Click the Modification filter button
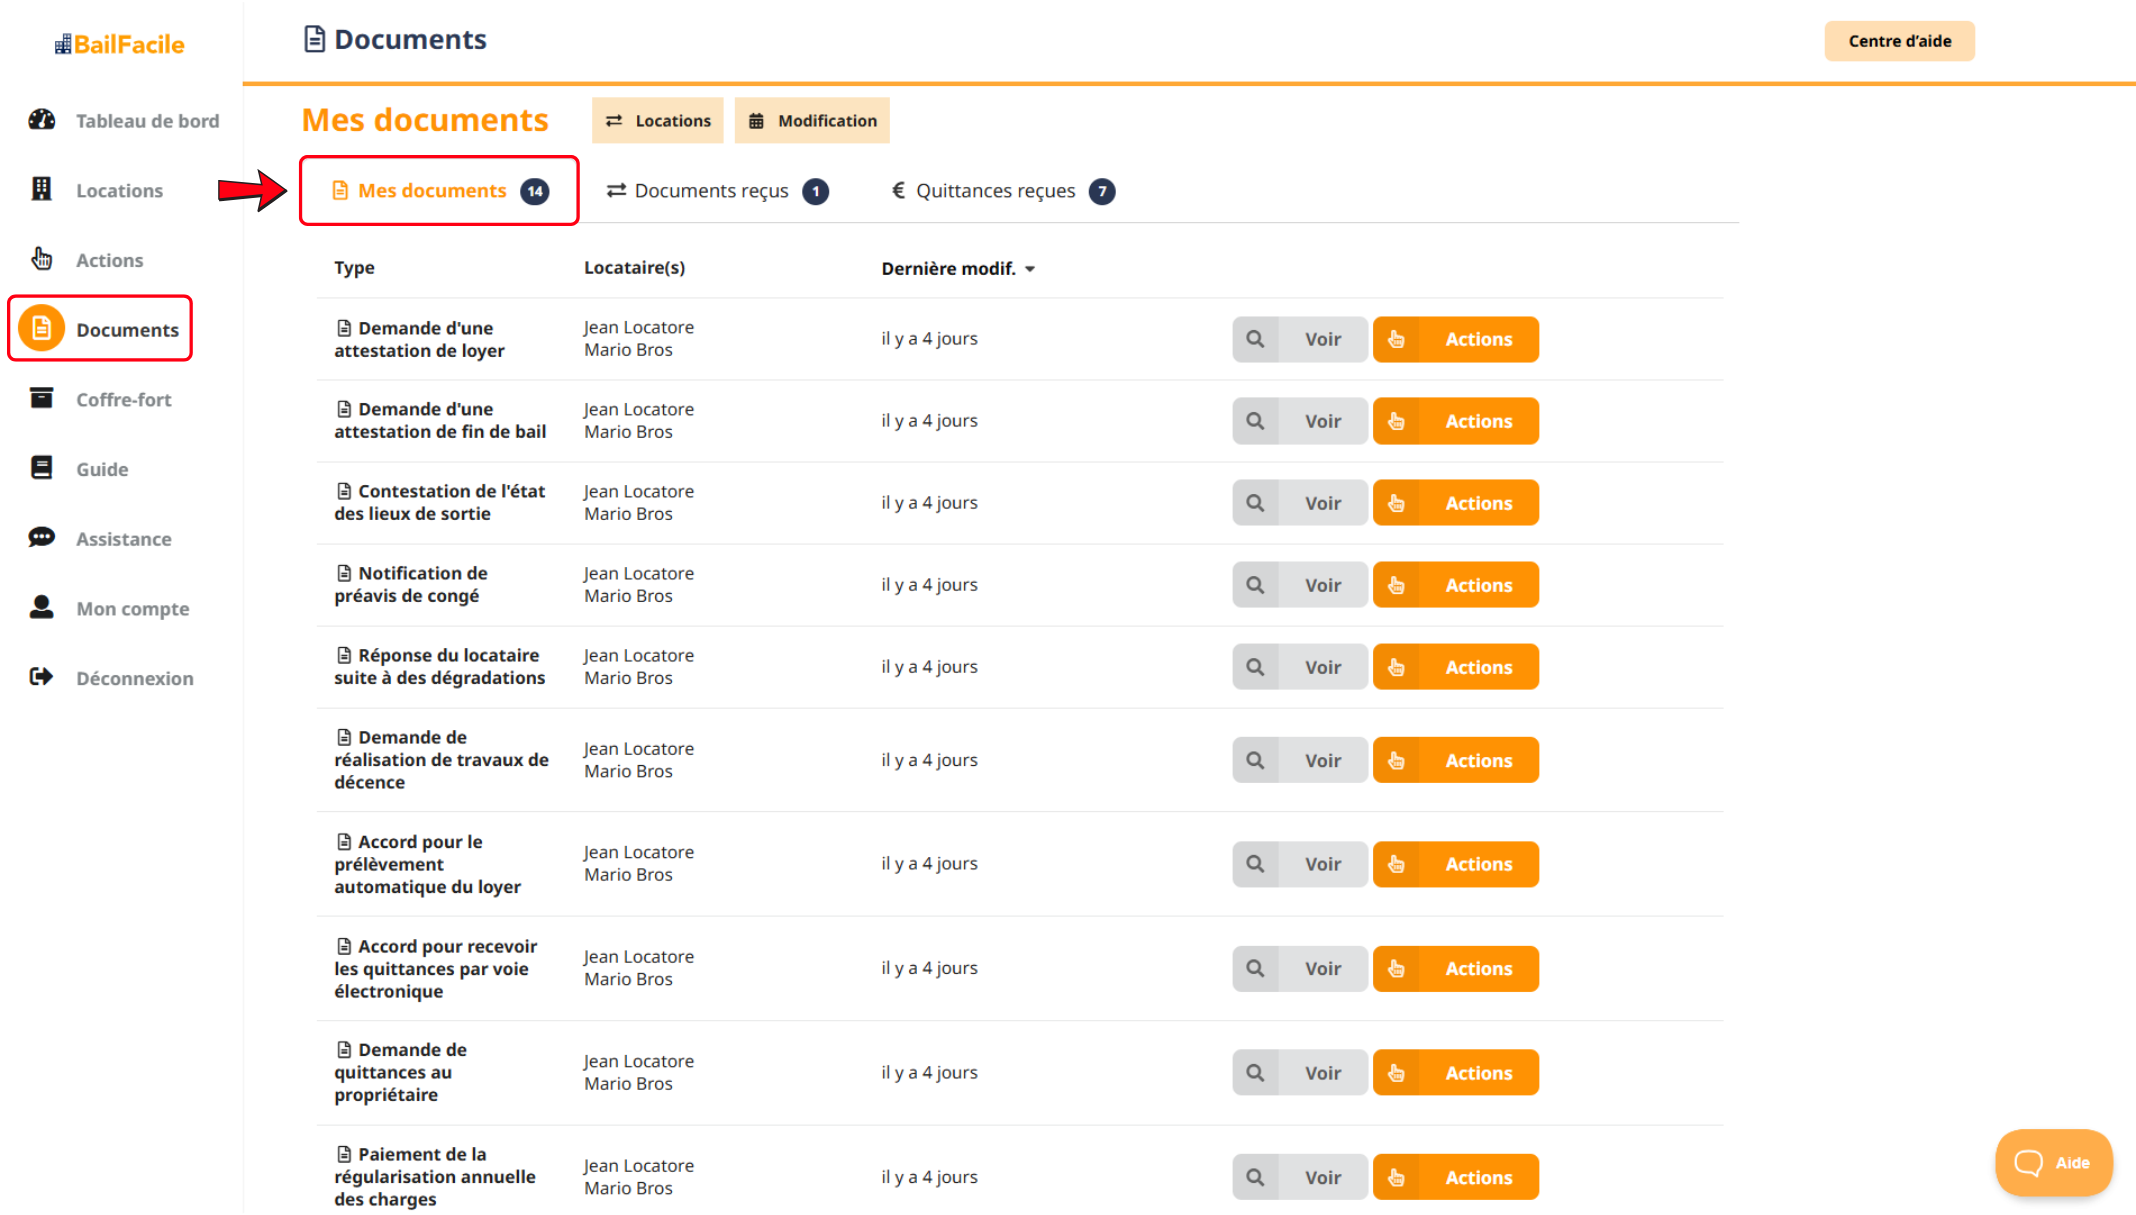 (812, 121)
